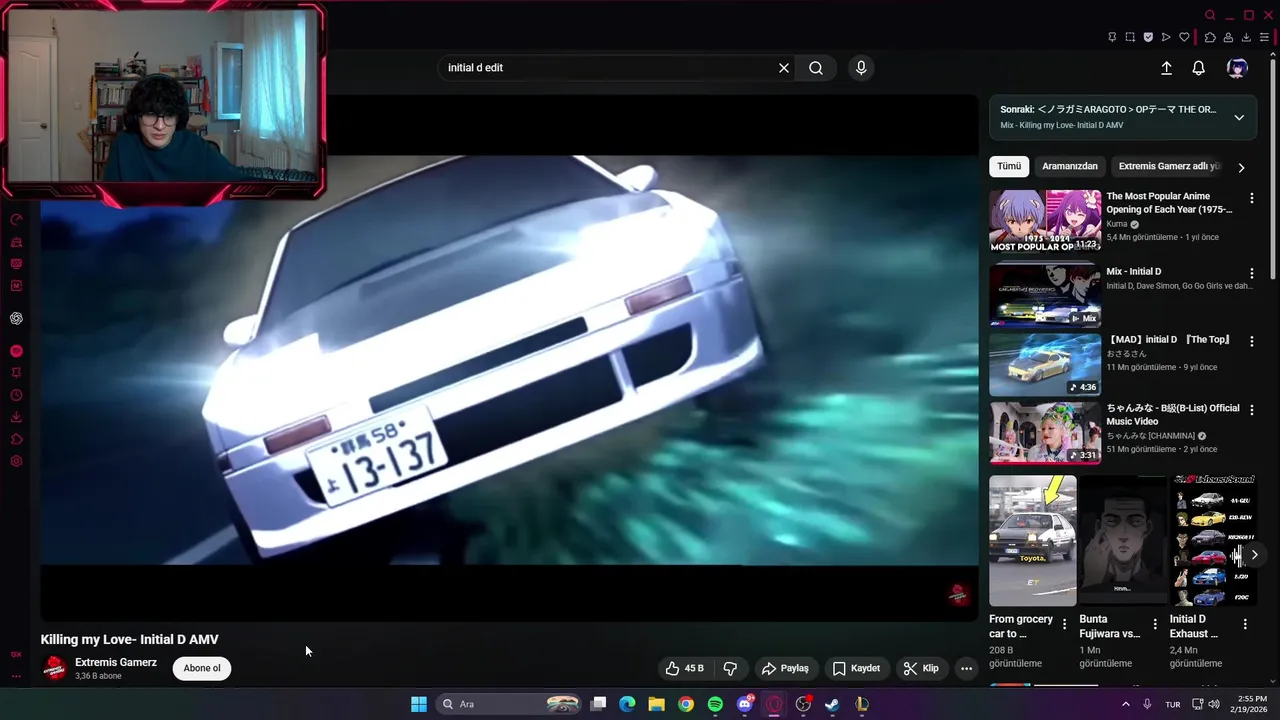Open sidebar three-dots more menu

(16, 676)
